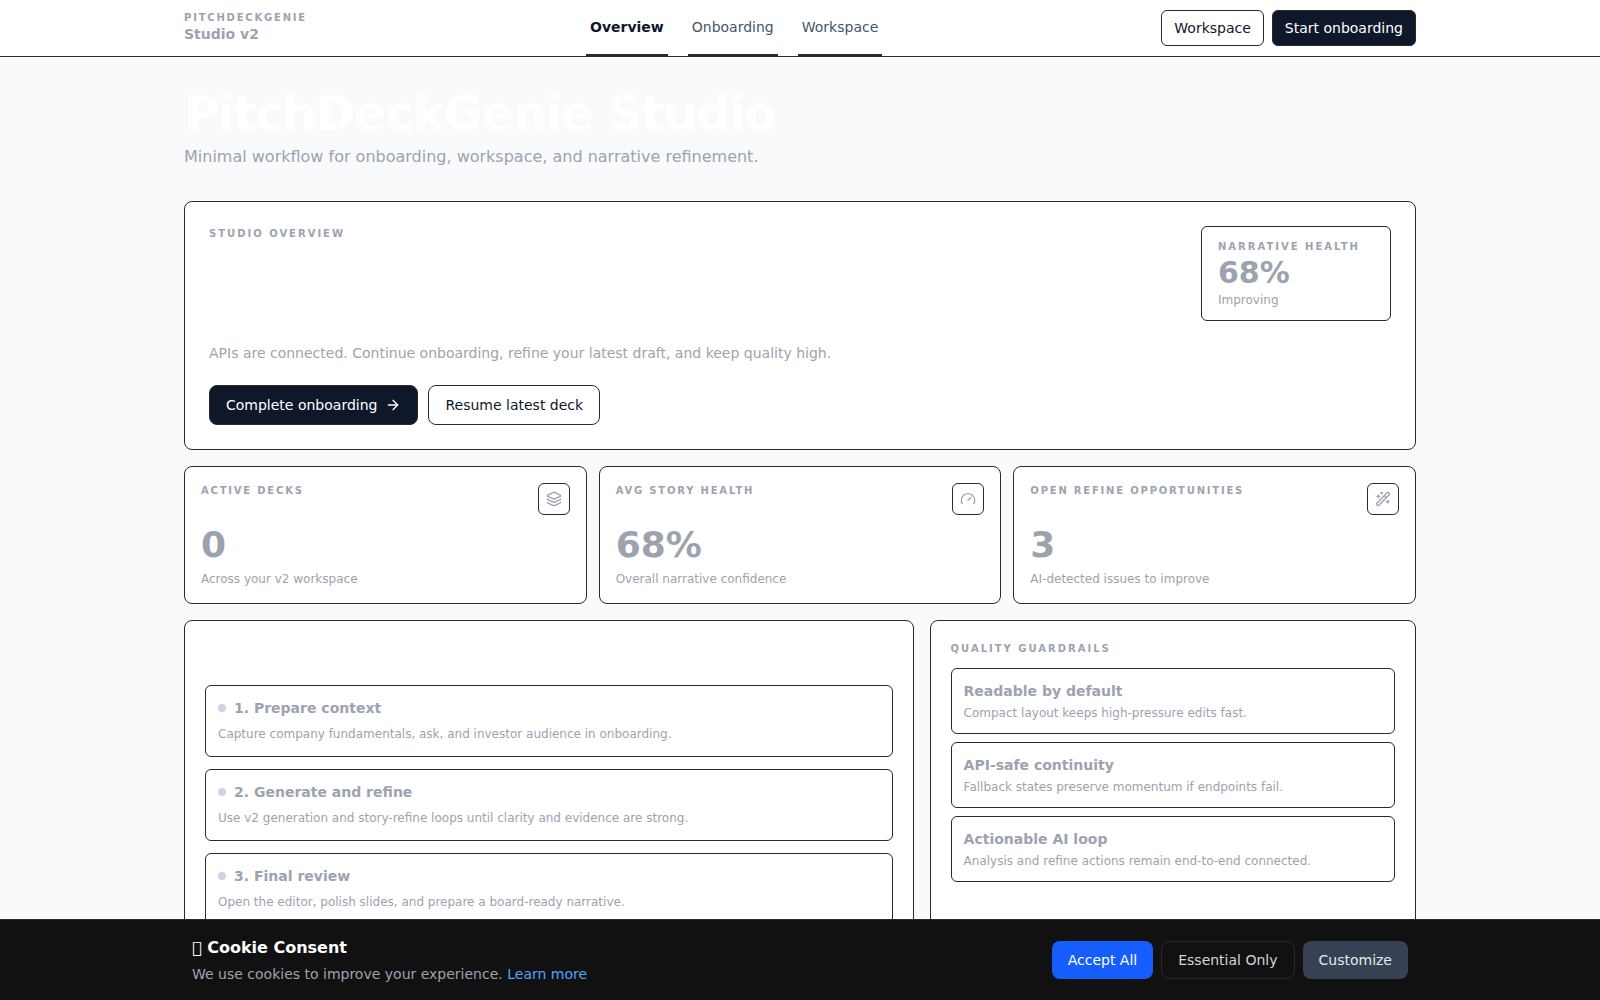
Task: Select the Overview tab
Action: point(626,28)
